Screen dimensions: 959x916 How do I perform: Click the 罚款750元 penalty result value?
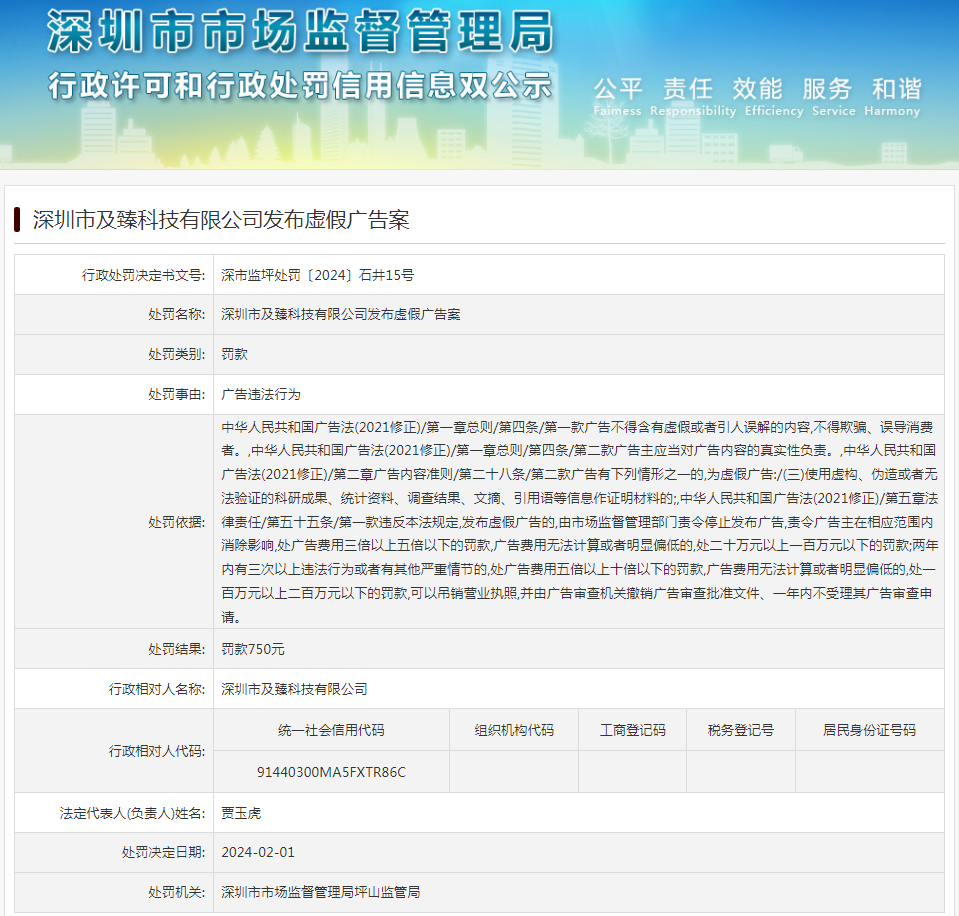coord(253,649)
